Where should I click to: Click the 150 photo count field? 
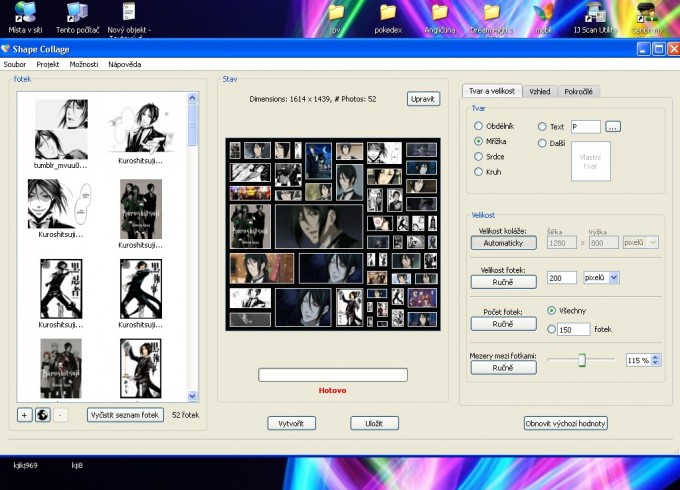[x=573, y=330]
